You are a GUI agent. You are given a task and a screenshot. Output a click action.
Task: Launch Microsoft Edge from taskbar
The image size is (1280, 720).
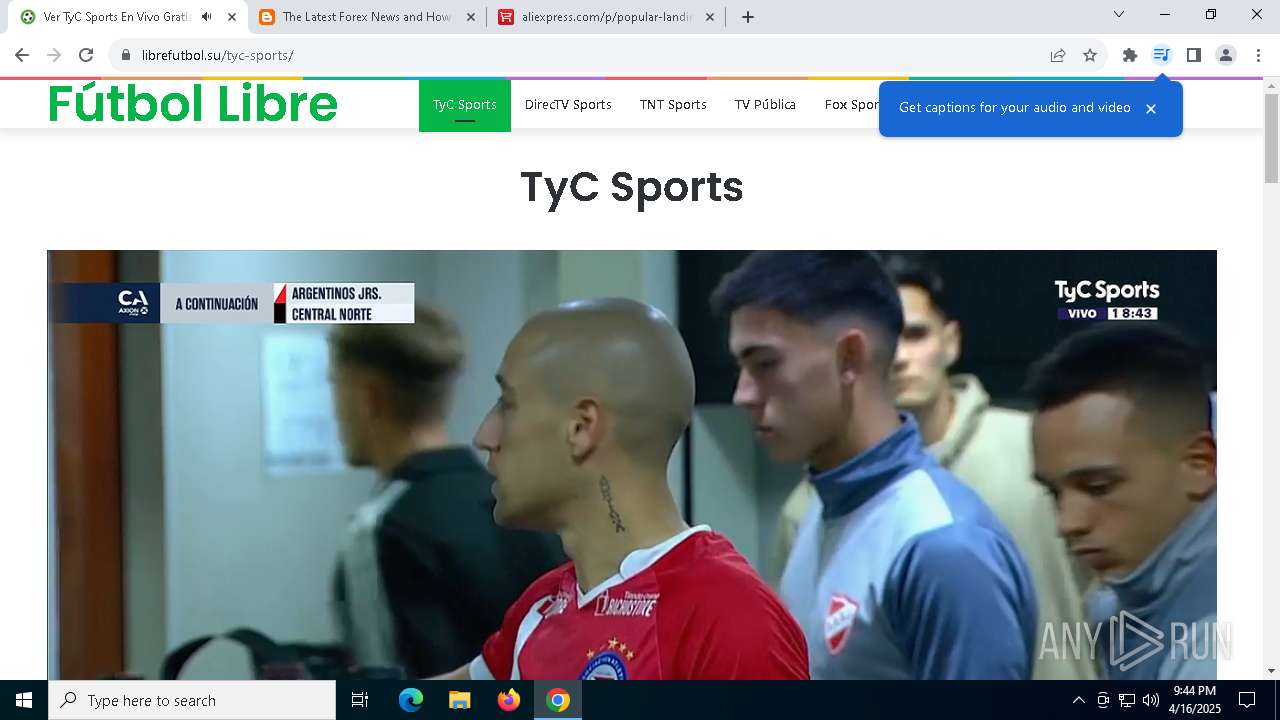tap(411, 700)
